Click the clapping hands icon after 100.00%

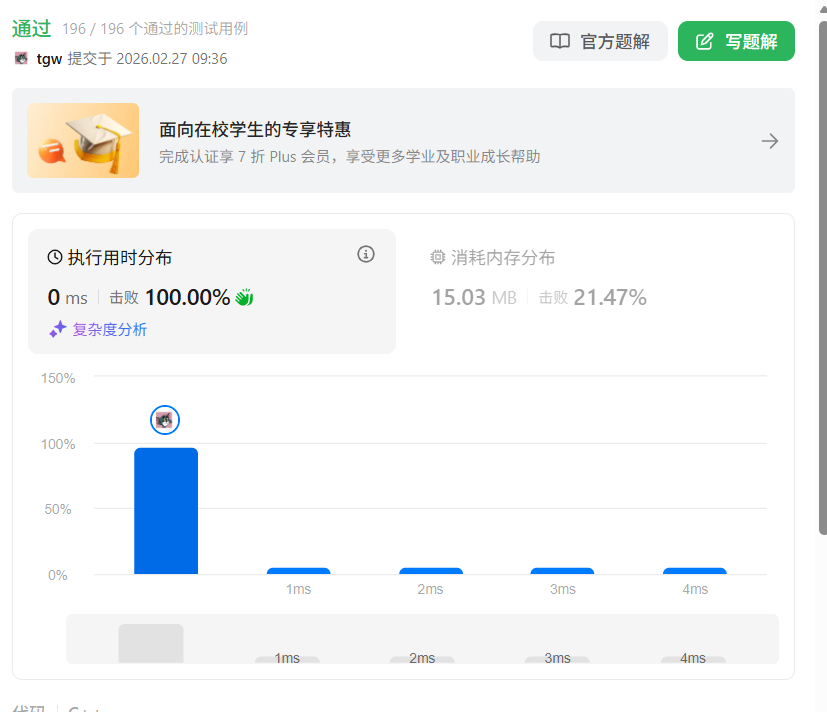tap(244, 297)
